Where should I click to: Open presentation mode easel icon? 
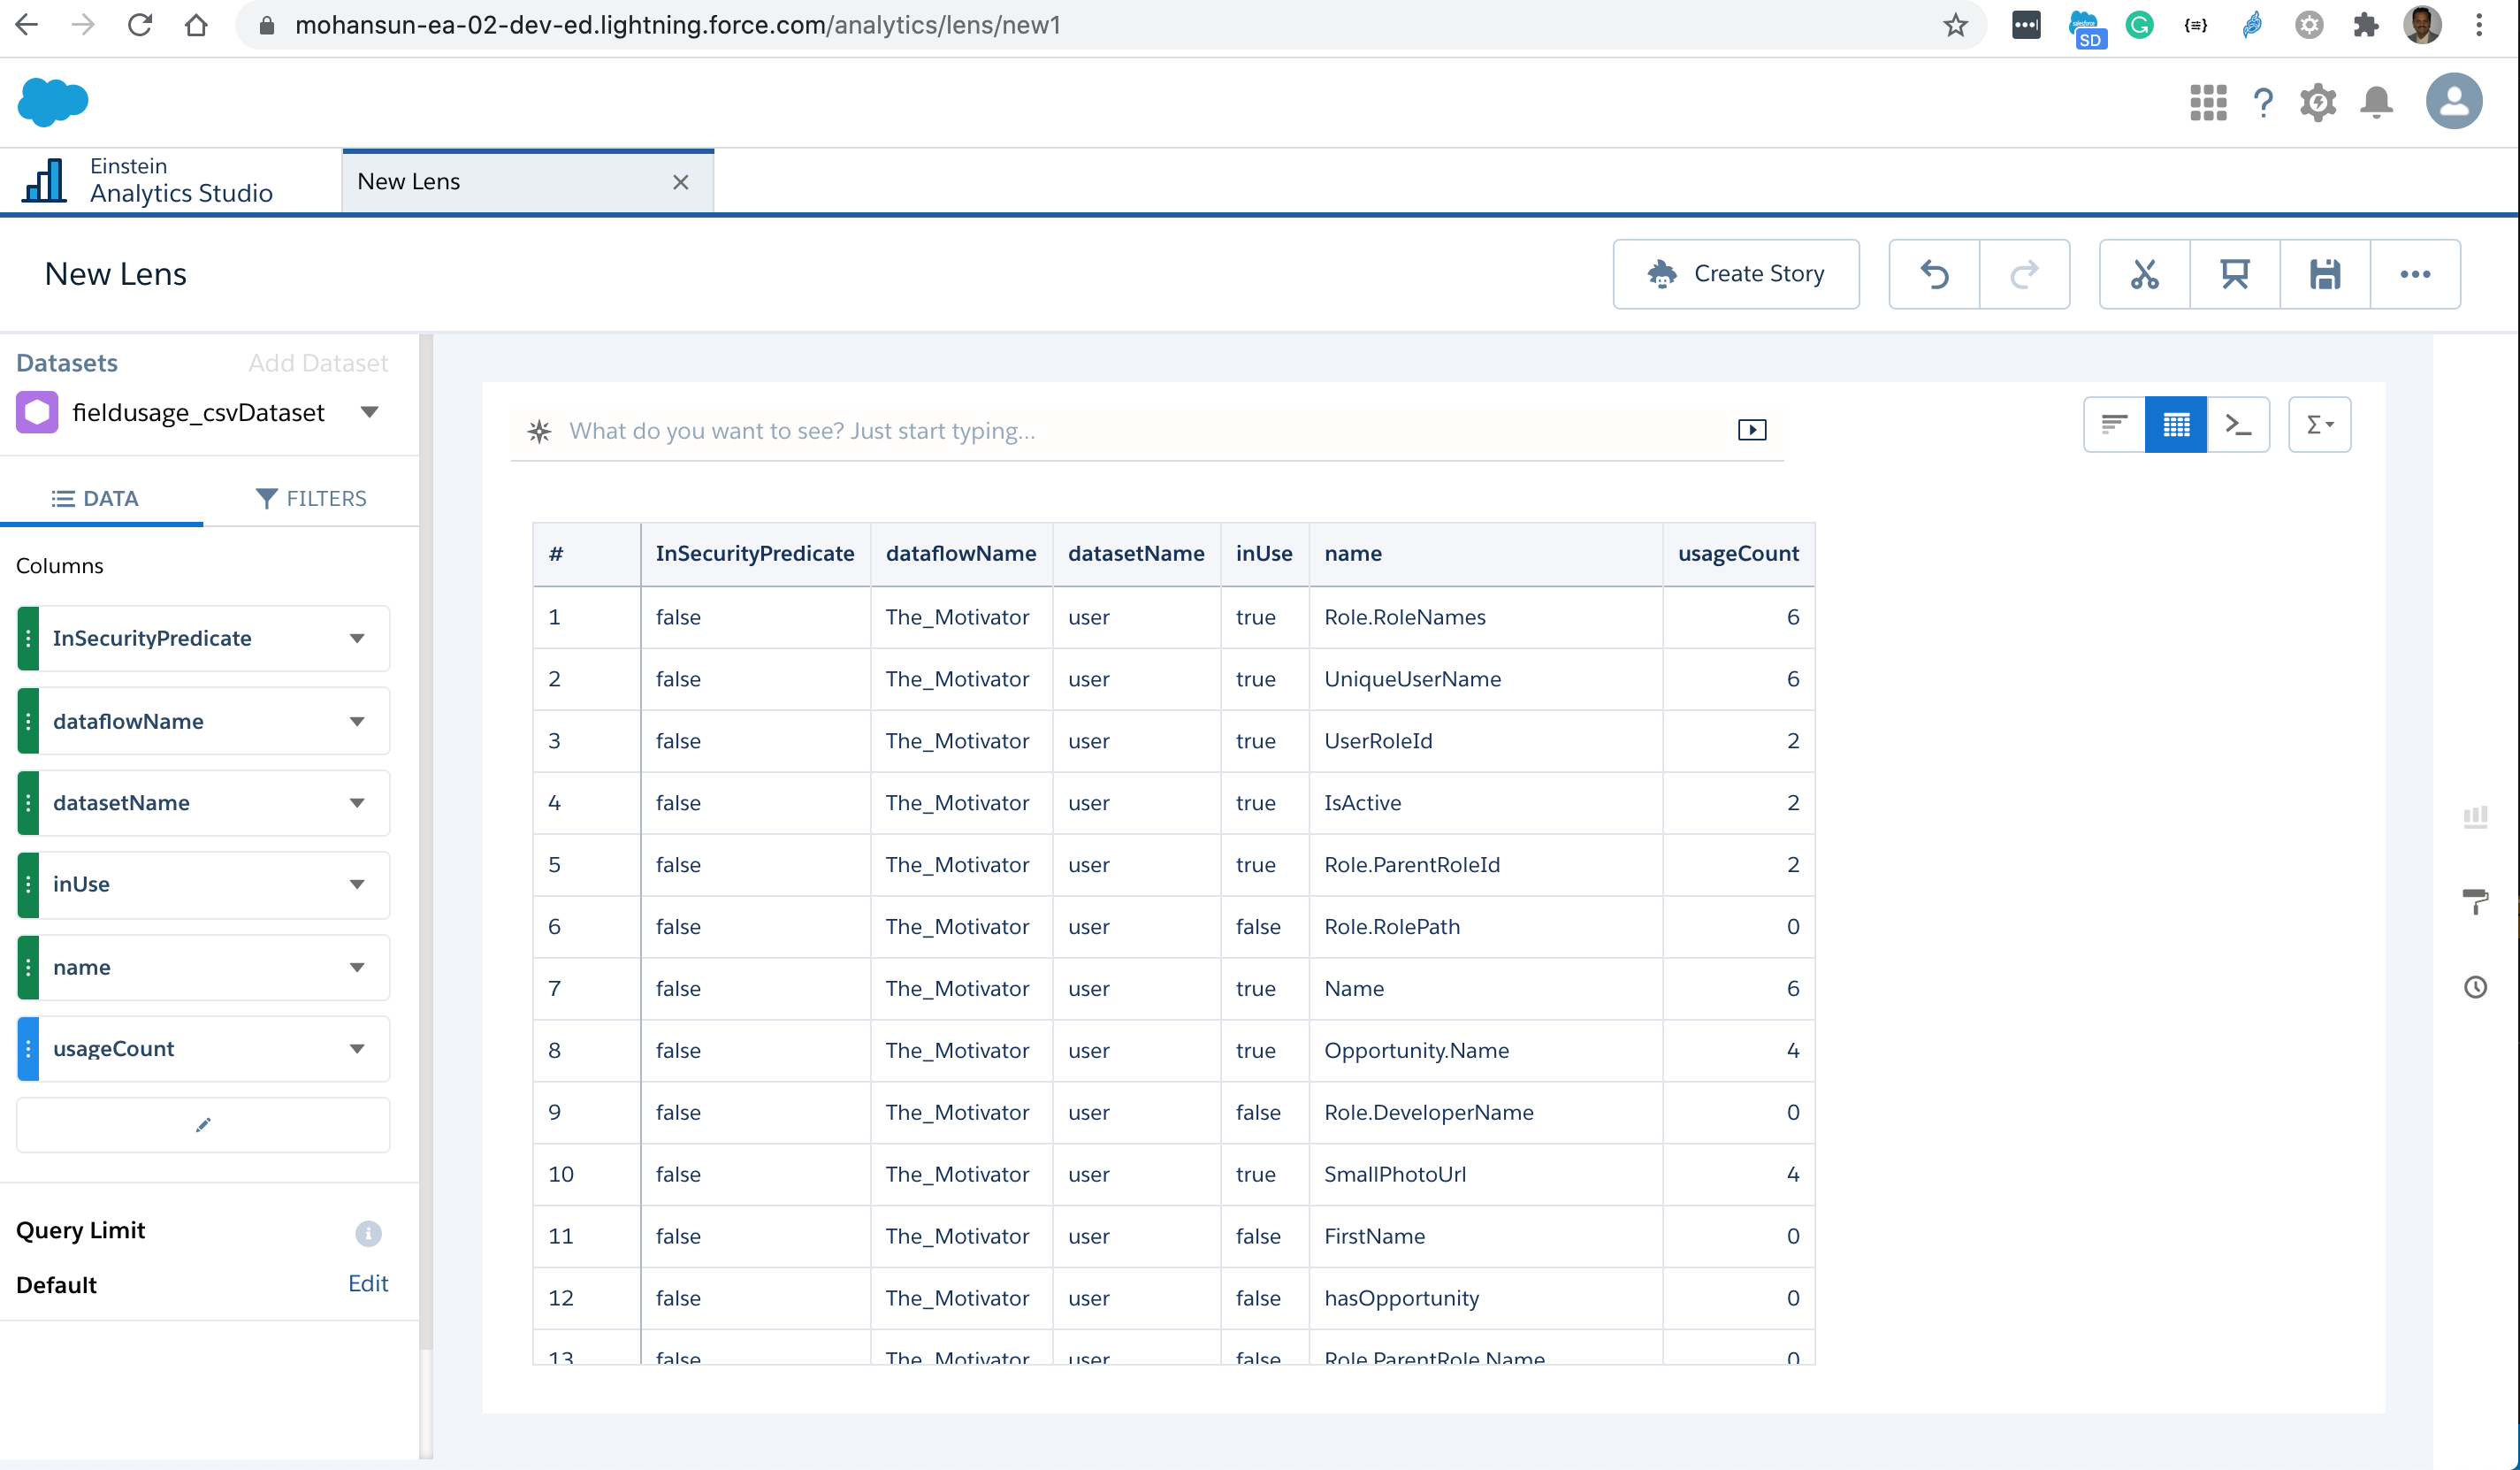pos(2235,274)
